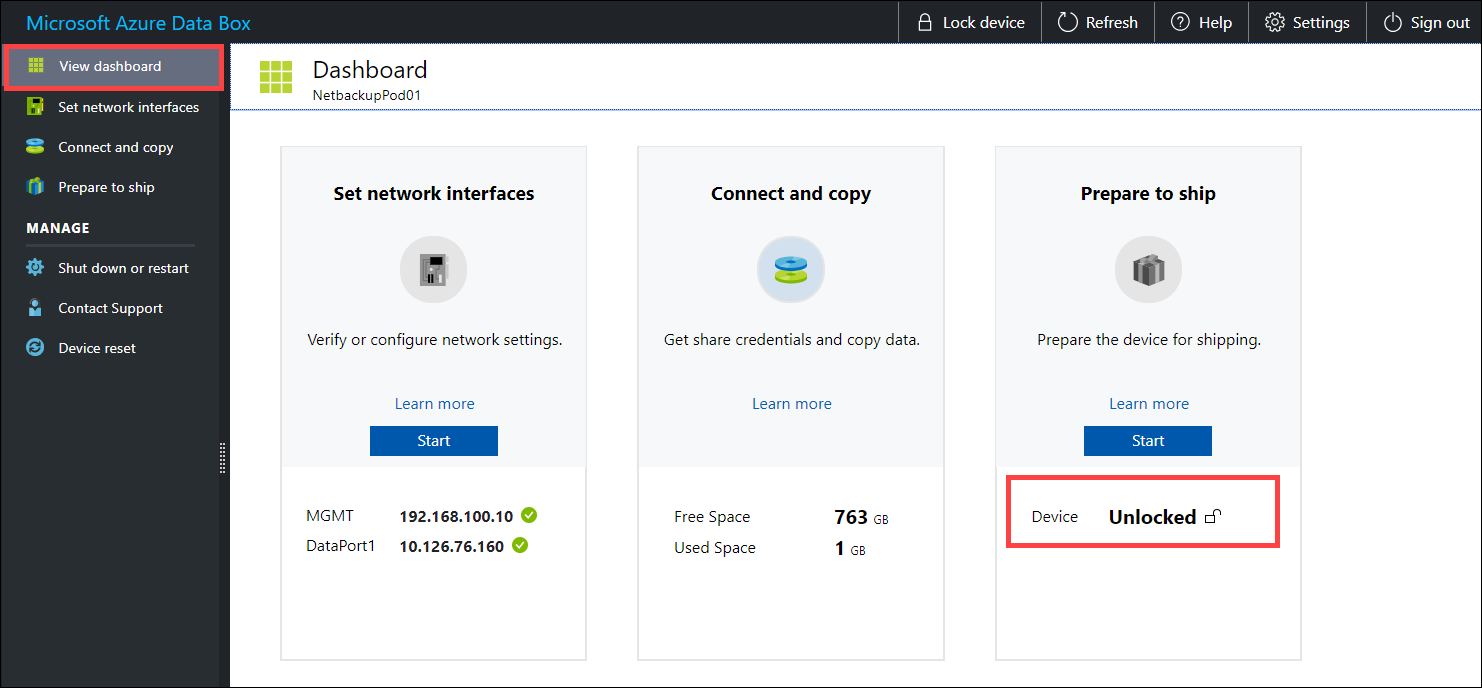The height and width of the screenshot is (688, 1482).
Task: Open Connect and copy from the sidebar icon
Action: coord(36,147)
